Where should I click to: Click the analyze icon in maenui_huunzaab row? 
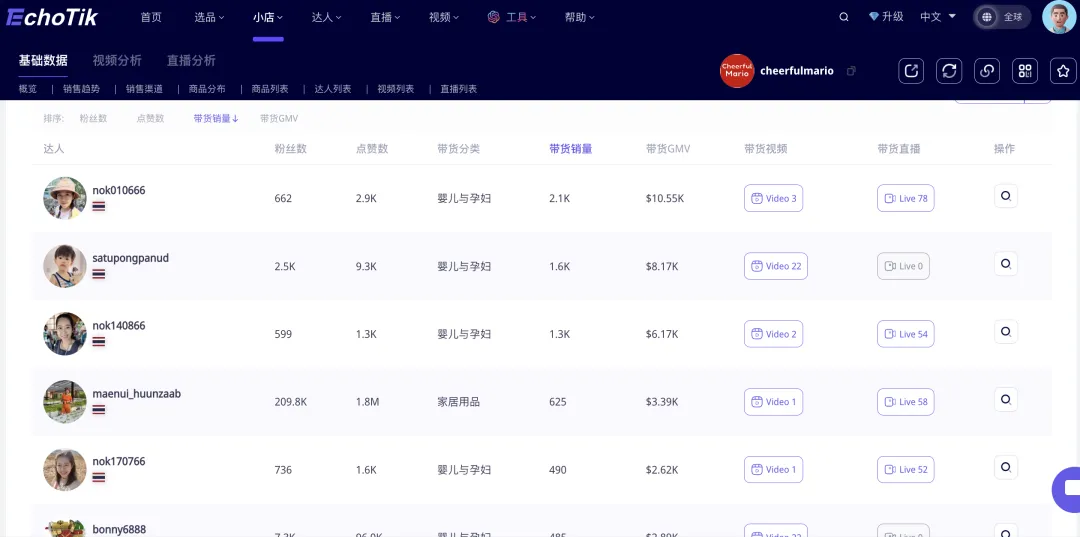1005,400
